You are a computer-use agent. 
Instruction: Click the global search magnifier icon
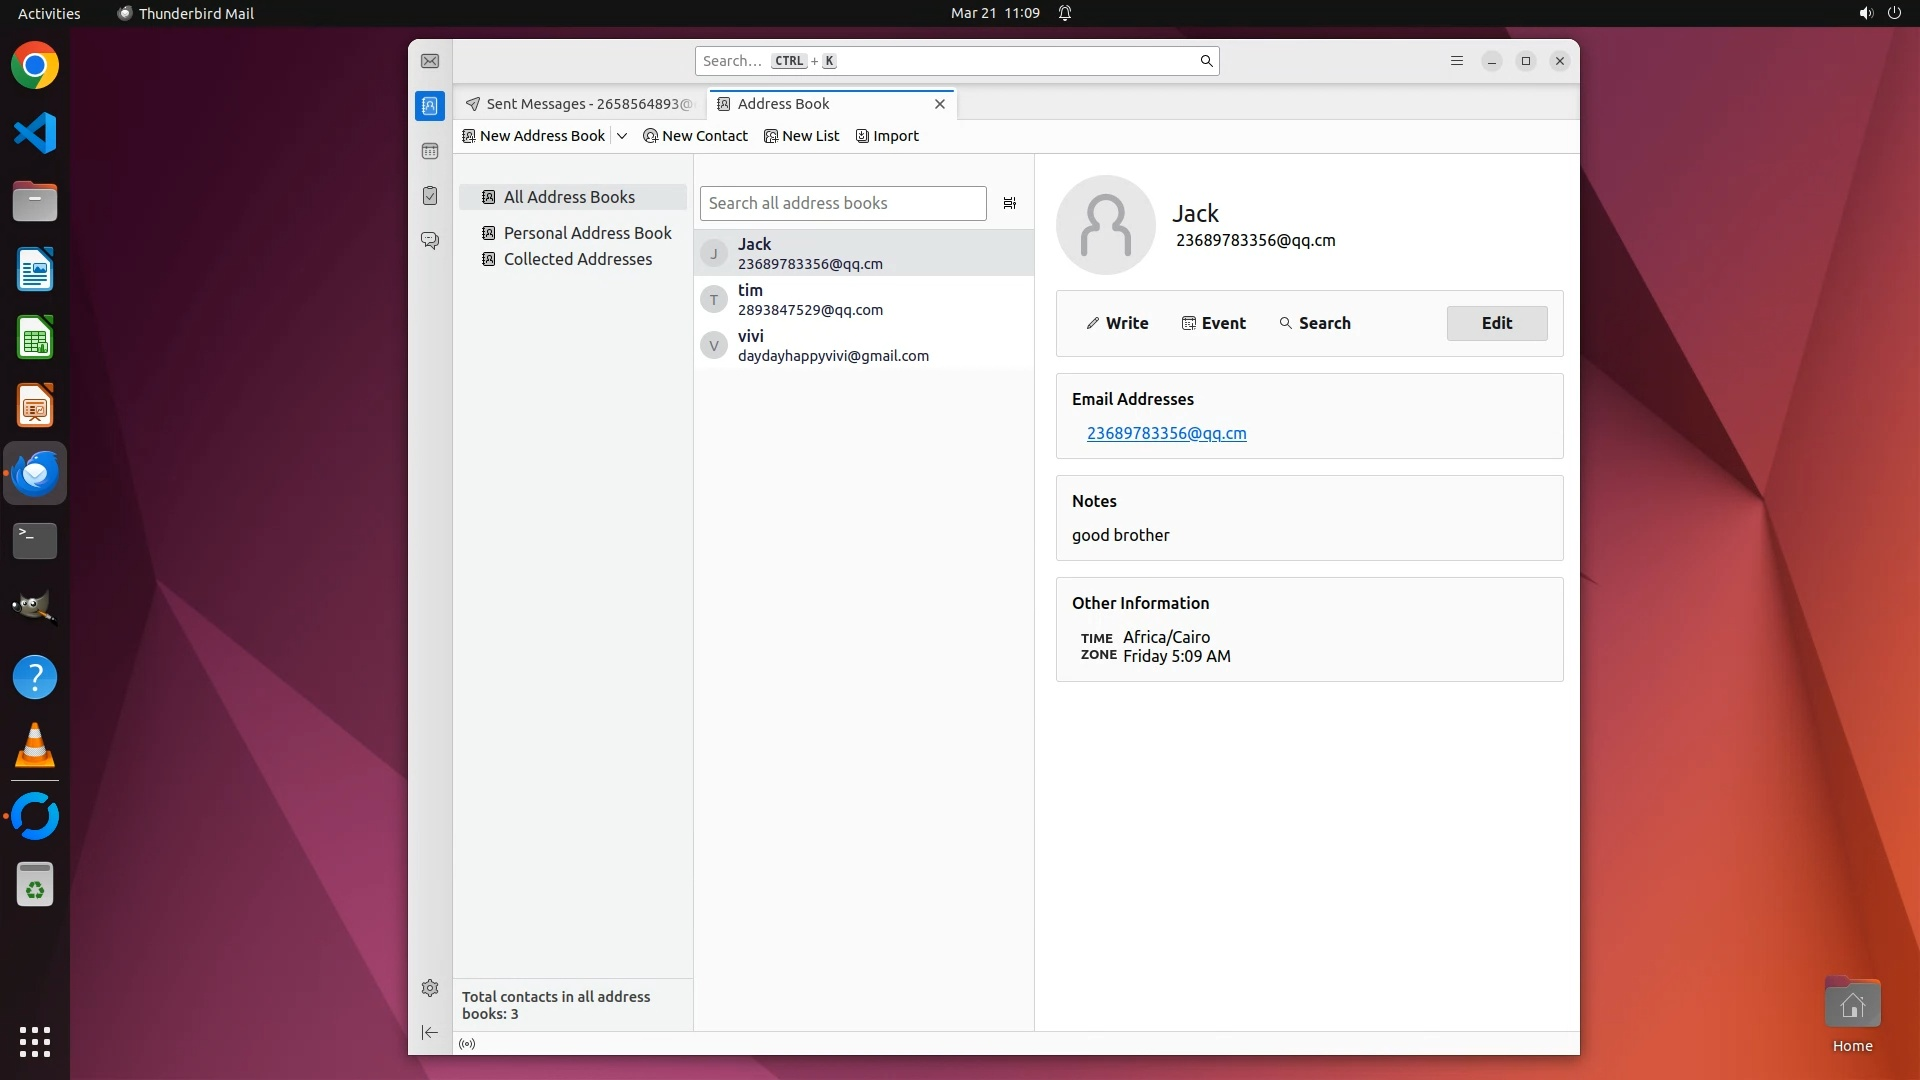click(x=1206, y=61)
